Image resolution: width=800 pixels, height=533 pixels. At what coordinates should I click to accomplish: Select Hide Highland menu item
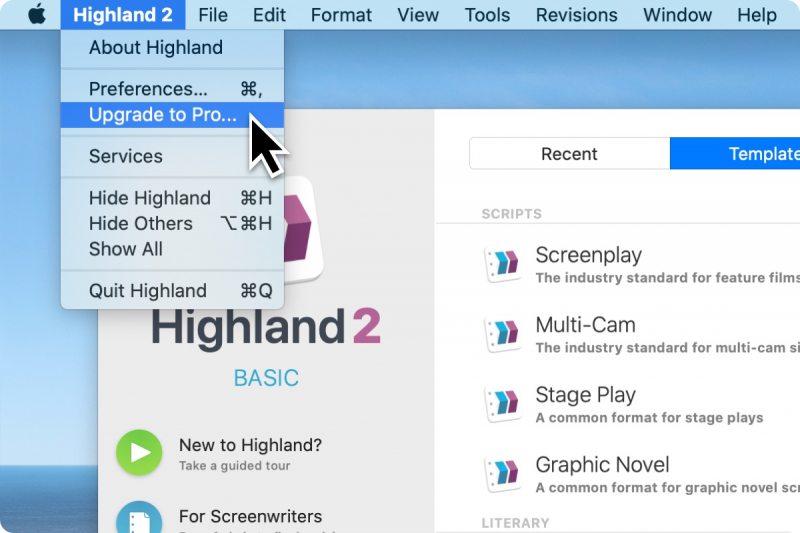tap(149, 198)
